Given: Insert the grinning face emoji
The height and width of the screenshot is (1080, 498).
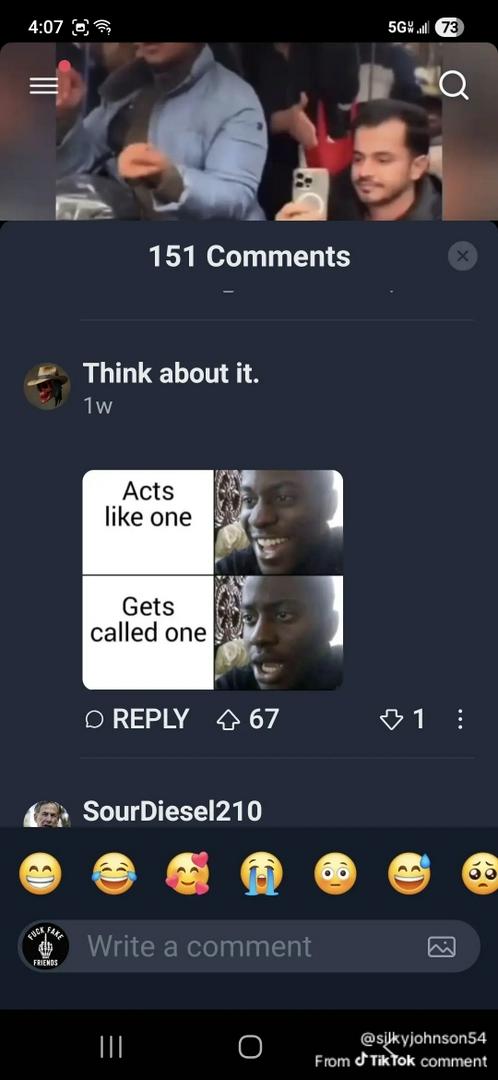Looking at the screenshot, I should click(40, 873).
